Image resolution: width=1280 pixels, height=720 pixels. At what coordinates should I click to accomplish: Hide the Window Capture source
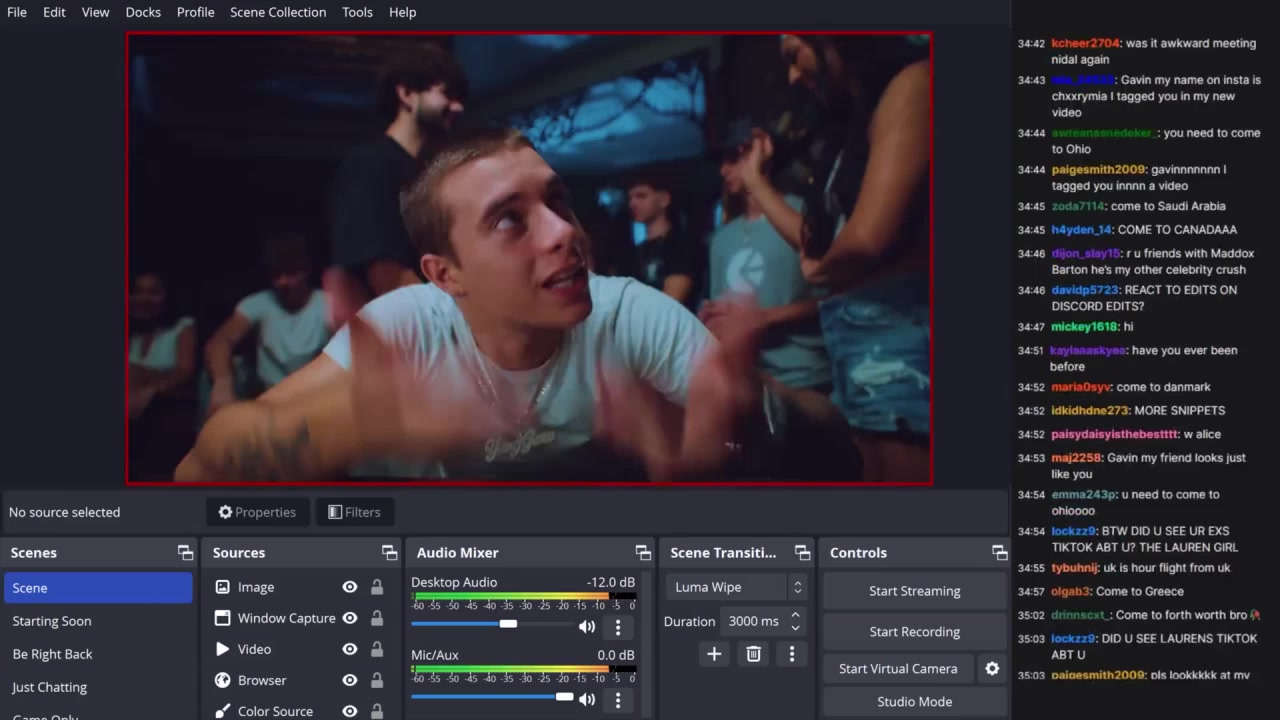[350, 619]
